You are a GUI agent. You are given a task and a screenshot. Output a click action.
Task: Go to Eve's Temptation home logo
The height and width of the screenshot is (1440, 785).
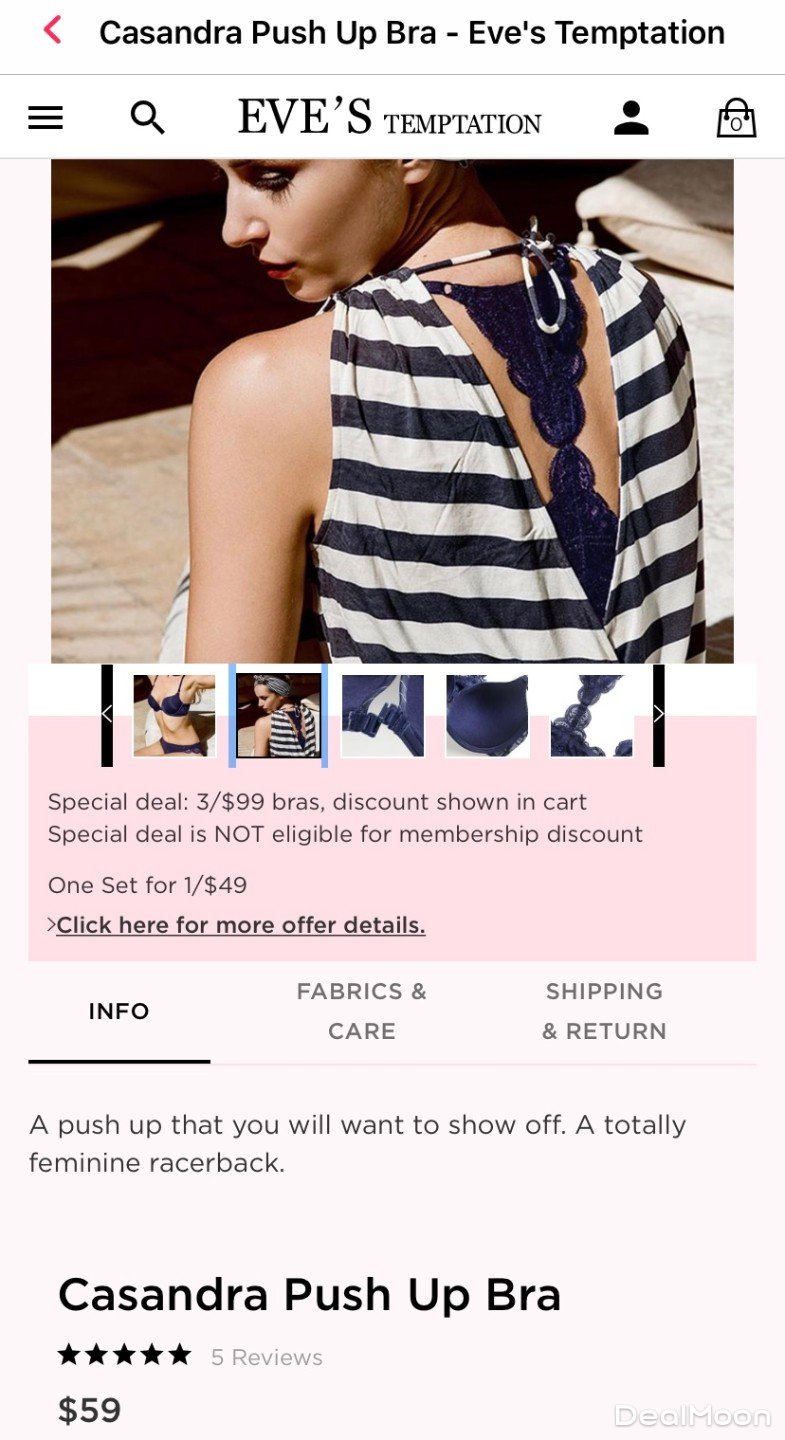pos(389,117)
